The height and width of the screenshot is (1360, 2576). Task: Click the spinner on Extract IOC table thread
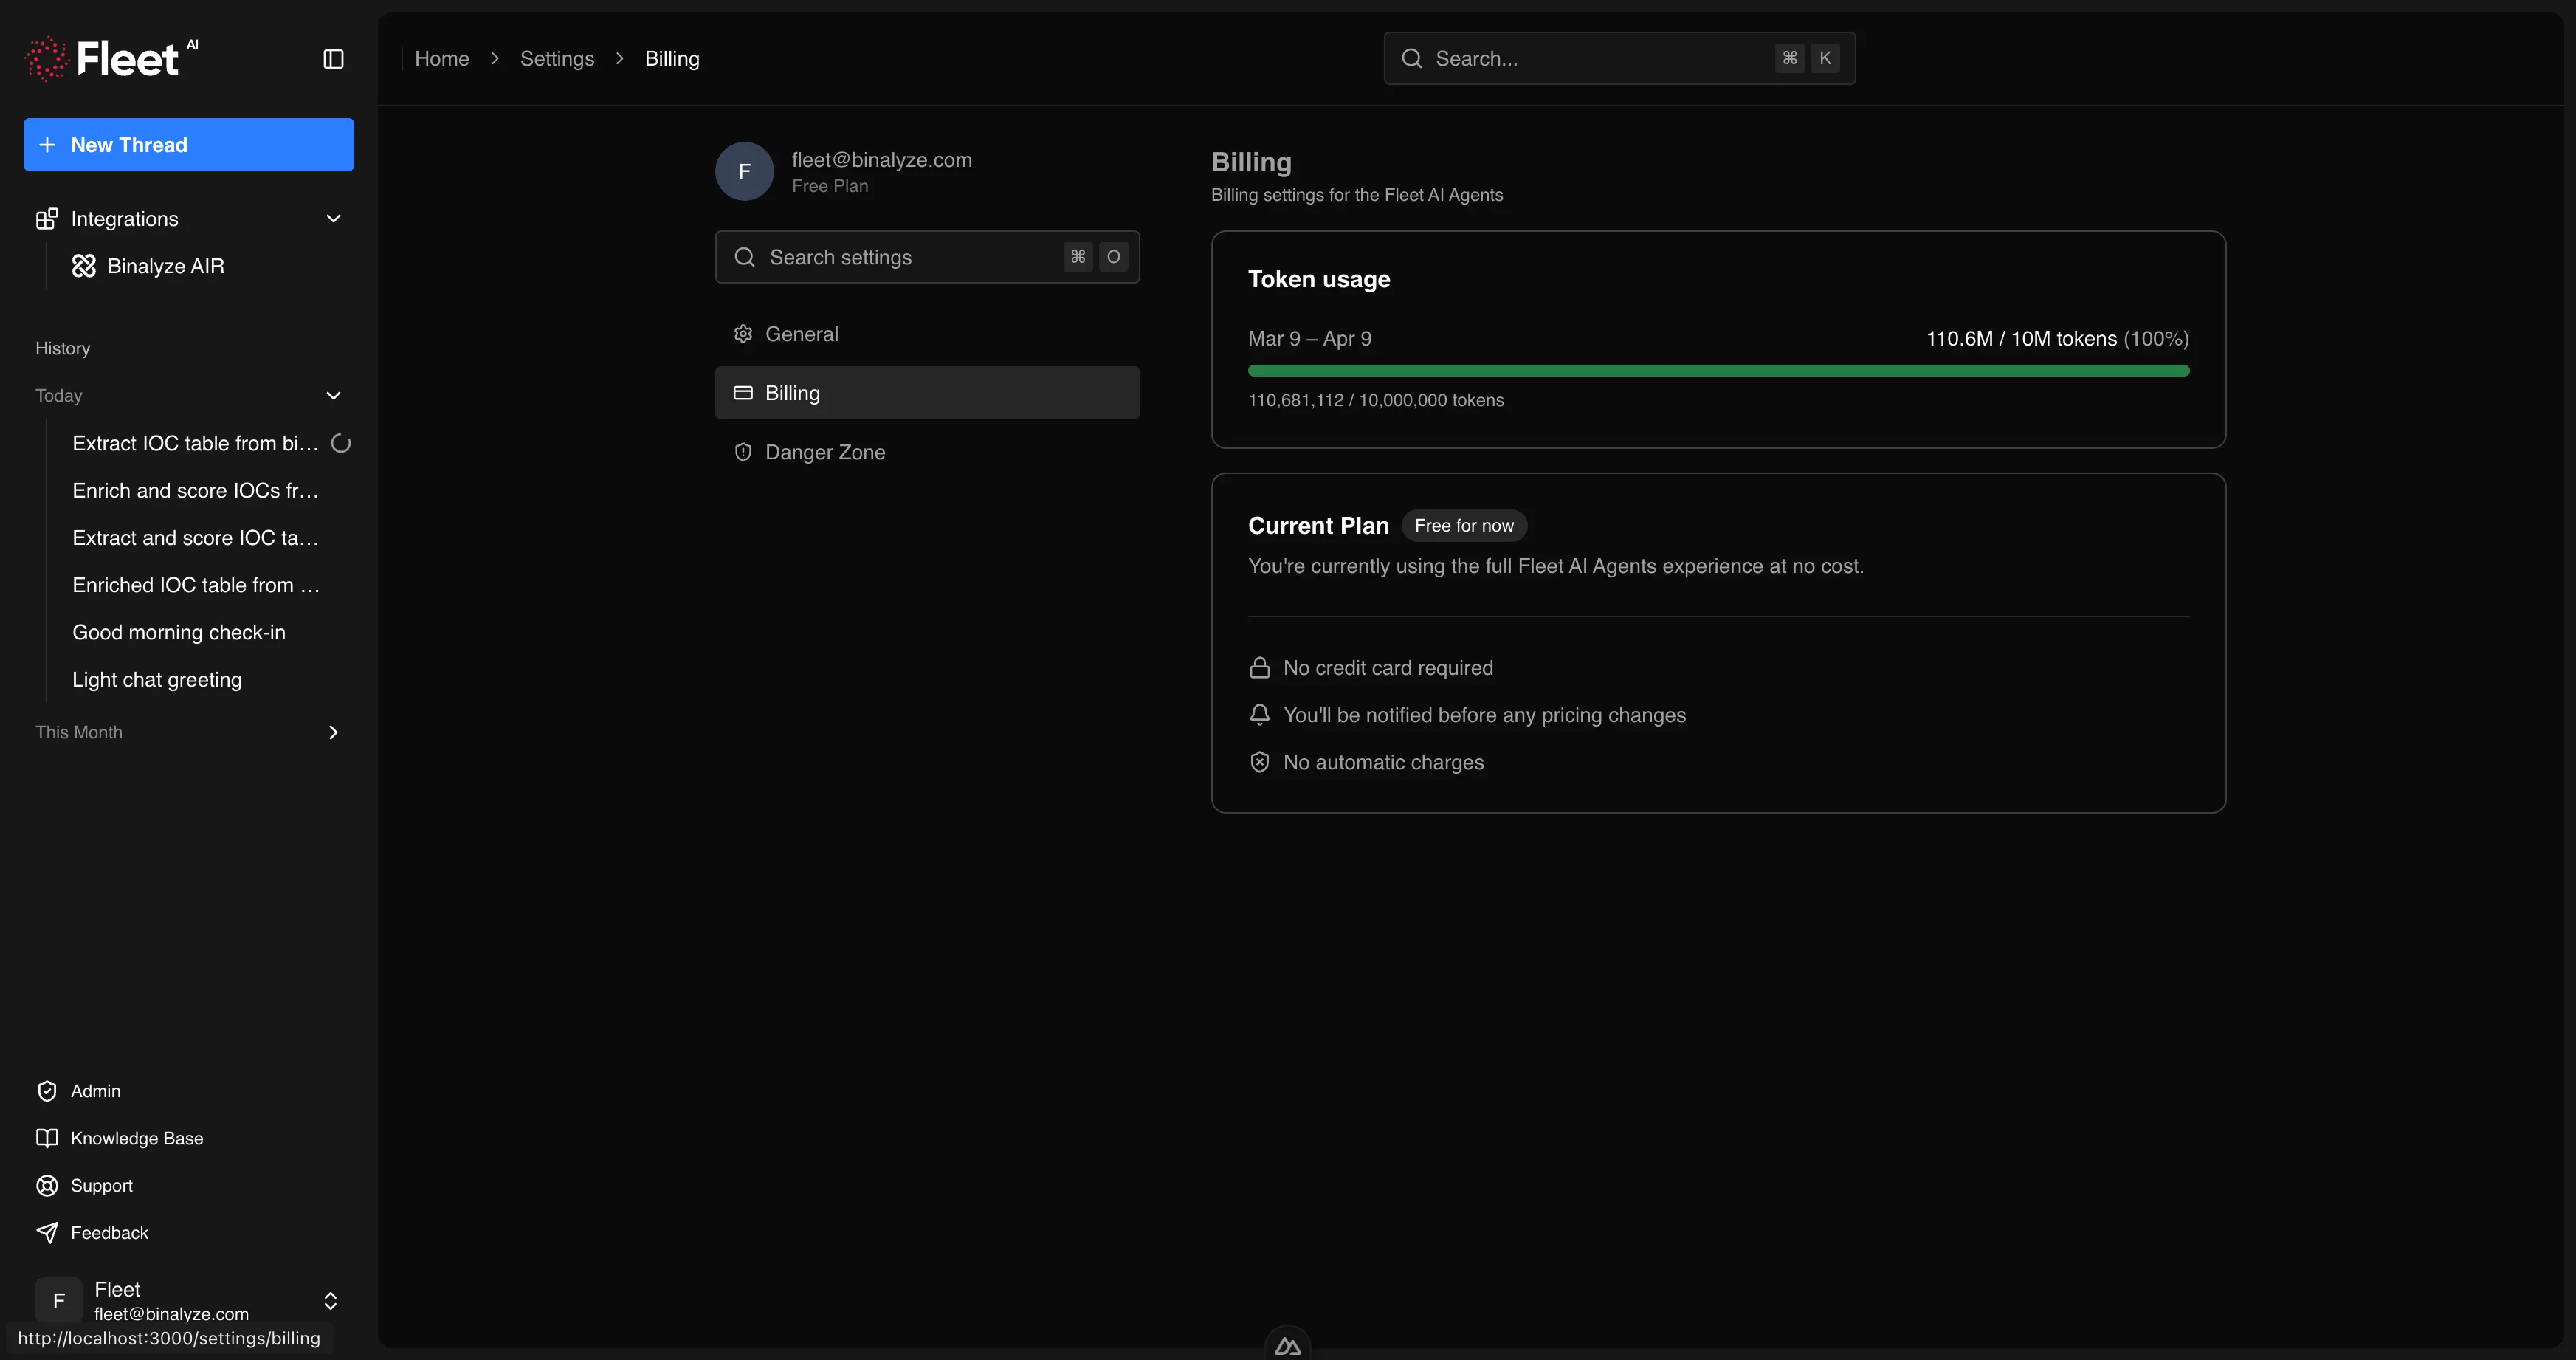coord(341,443)
